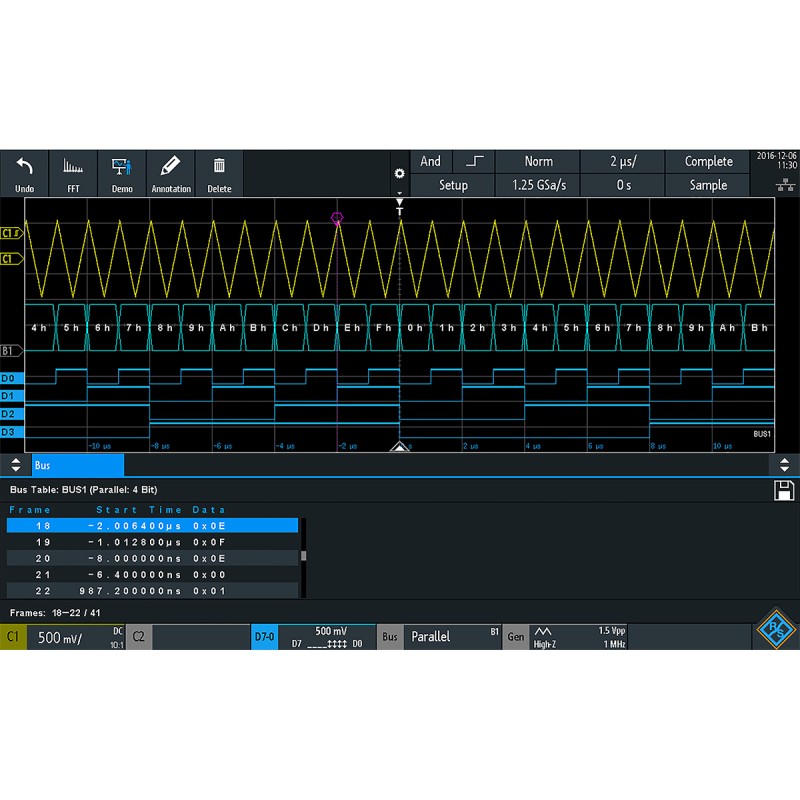Click the Delete icon

pos(219,172)
